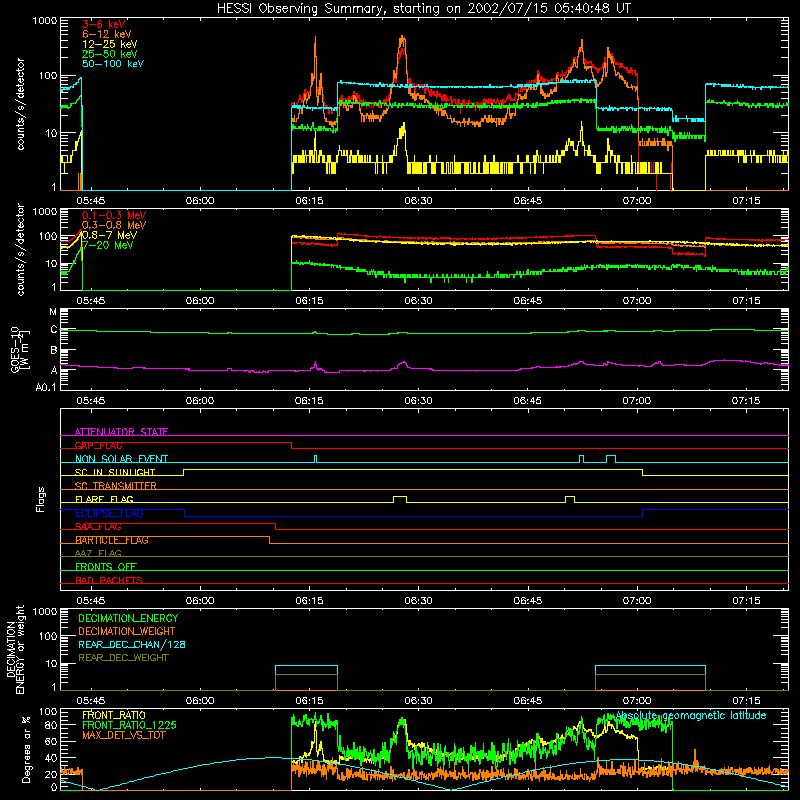Click the orange MAX_DET_VS_TOT legend label
Viewport: 800px width, 800px height.
click(x=123, y=735)
